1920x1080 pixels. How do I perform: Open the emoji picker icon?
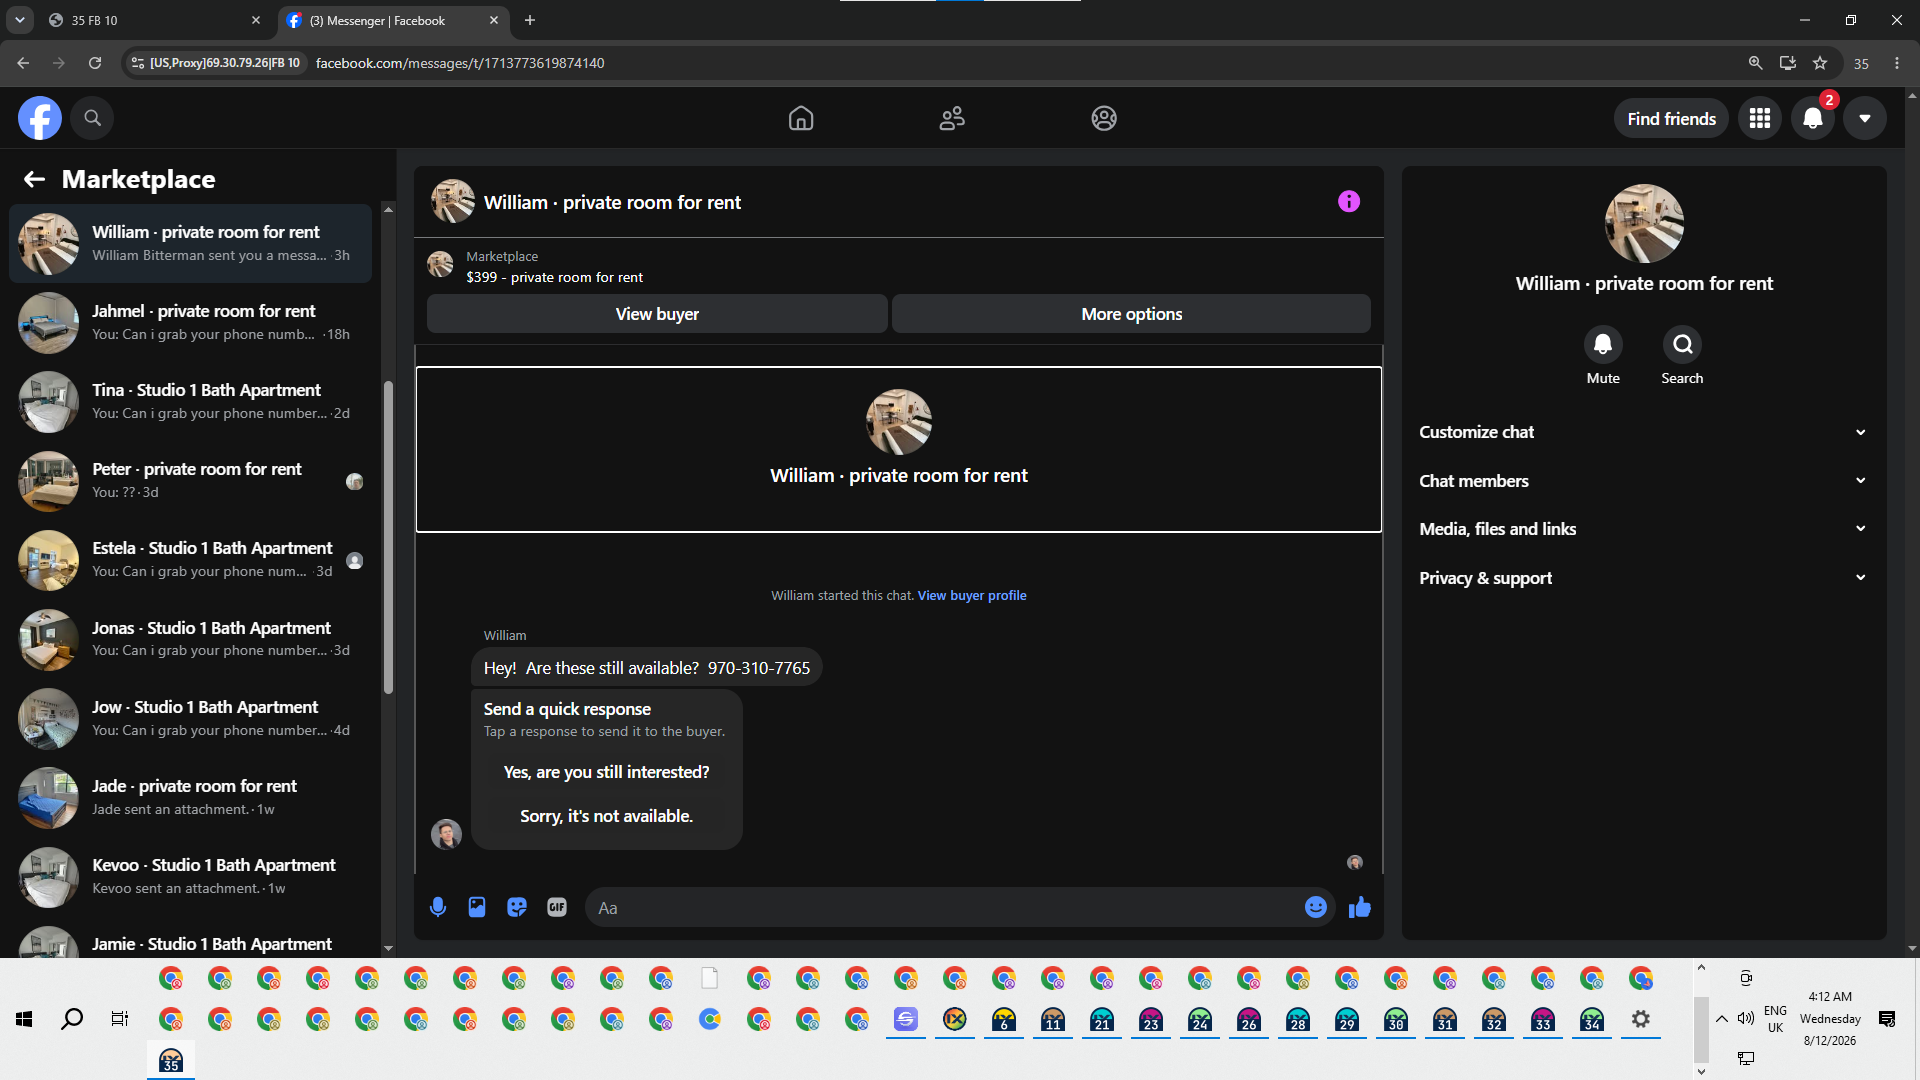click(1316, 907)
